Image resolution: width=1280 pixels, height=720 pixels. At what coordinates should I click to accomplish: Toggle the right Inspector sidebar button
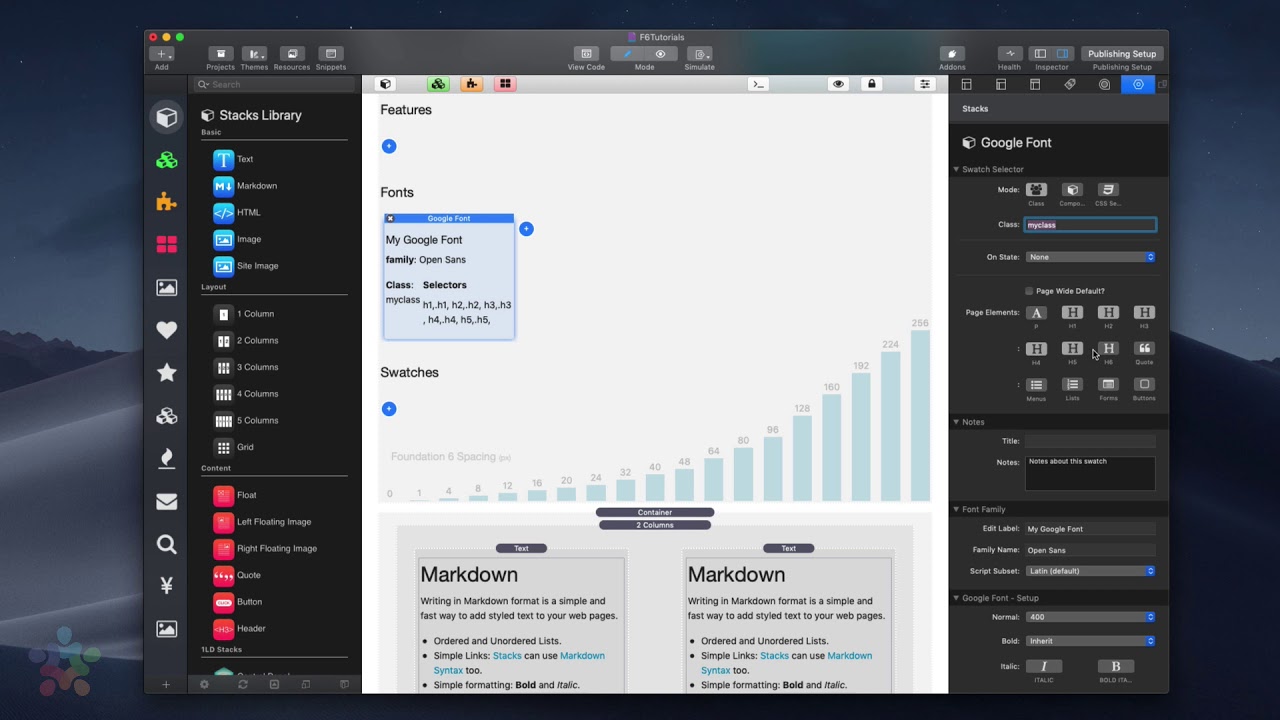point(1062,54)
